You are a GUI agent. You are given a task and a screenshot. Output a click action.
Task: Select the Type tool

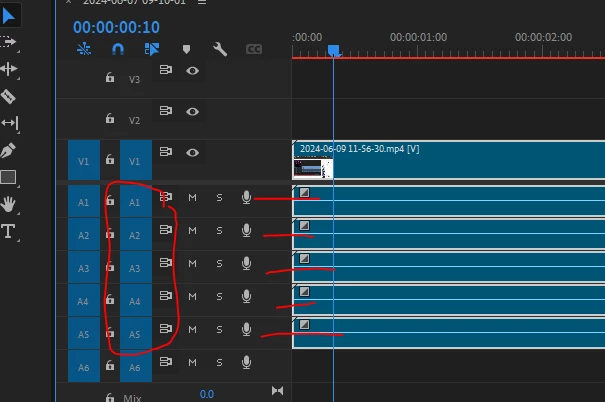tap(8, 231)
